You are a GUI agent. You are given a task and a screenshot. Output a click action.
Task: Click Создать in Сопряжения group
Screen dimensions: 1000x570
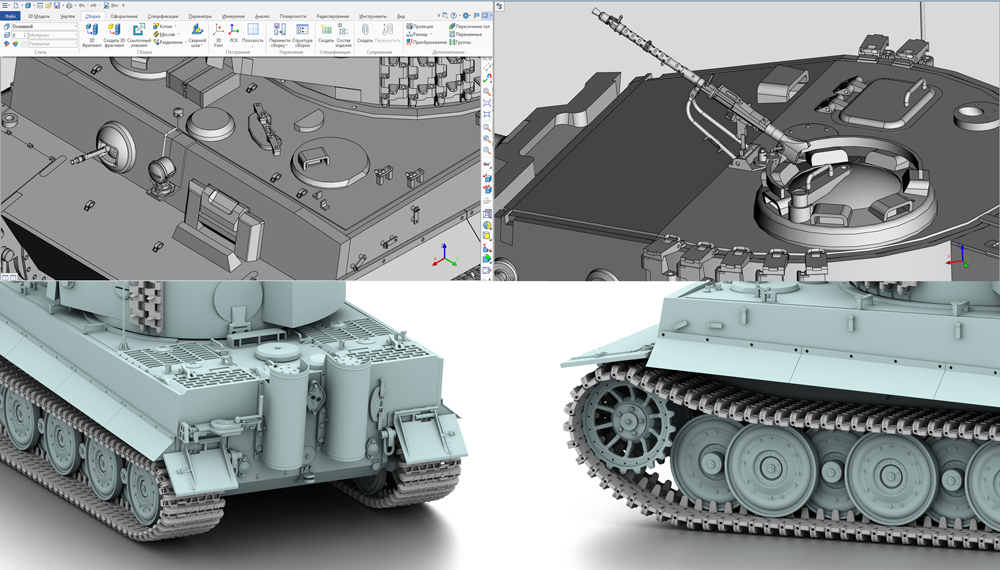point(365,34)
